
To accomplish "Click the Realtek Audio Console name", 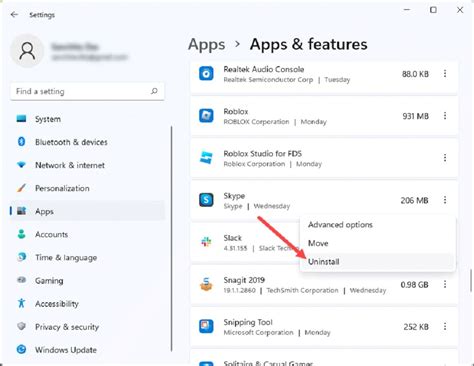I will tap(264, 69).
